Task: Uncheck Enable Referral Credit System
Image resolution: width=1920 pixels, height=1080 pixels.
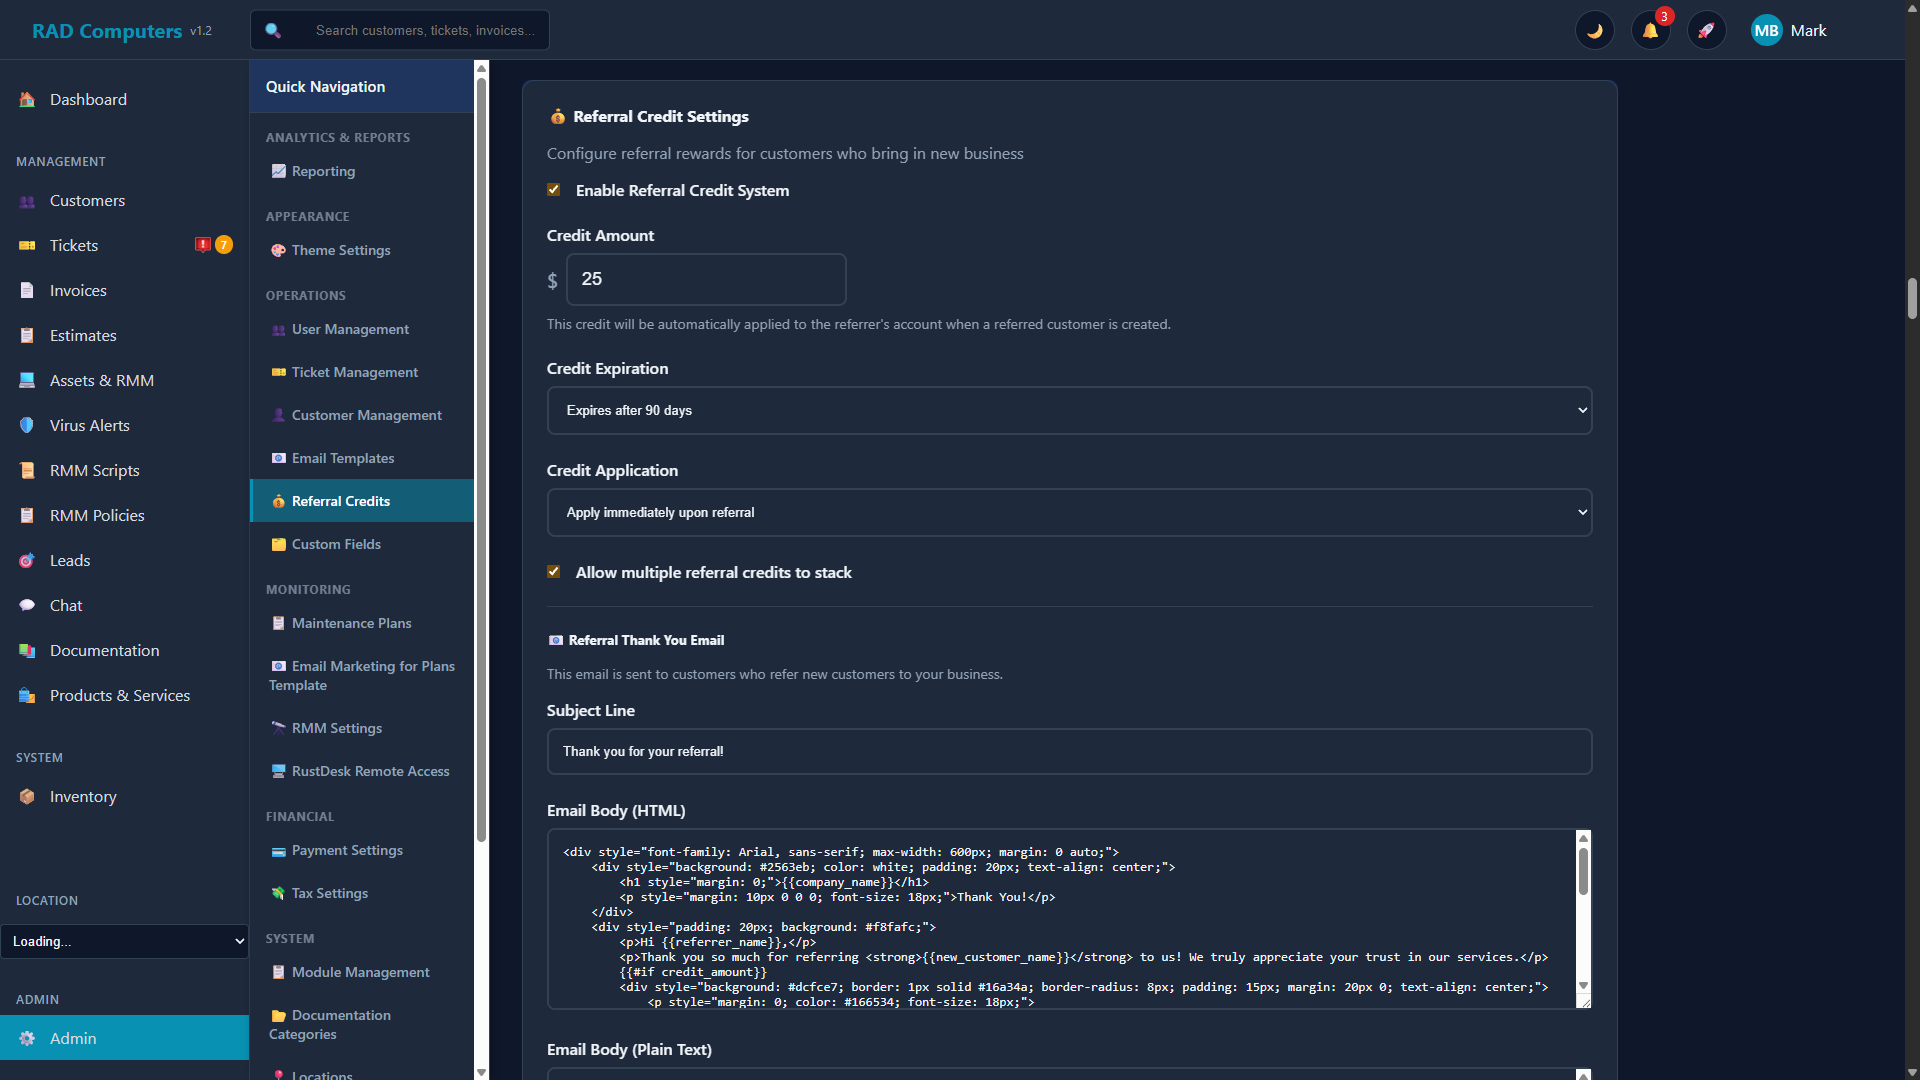Action: pos(554,189)
